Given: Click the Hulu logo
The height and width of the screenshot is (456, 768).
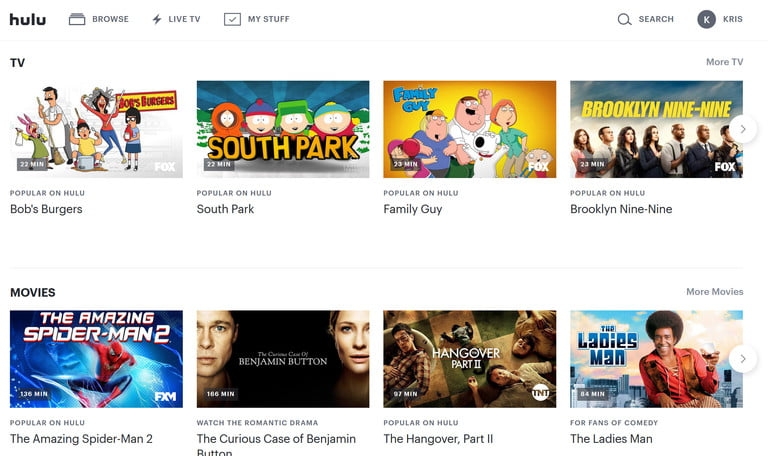Looking at the screenshot, I should 28,19.
